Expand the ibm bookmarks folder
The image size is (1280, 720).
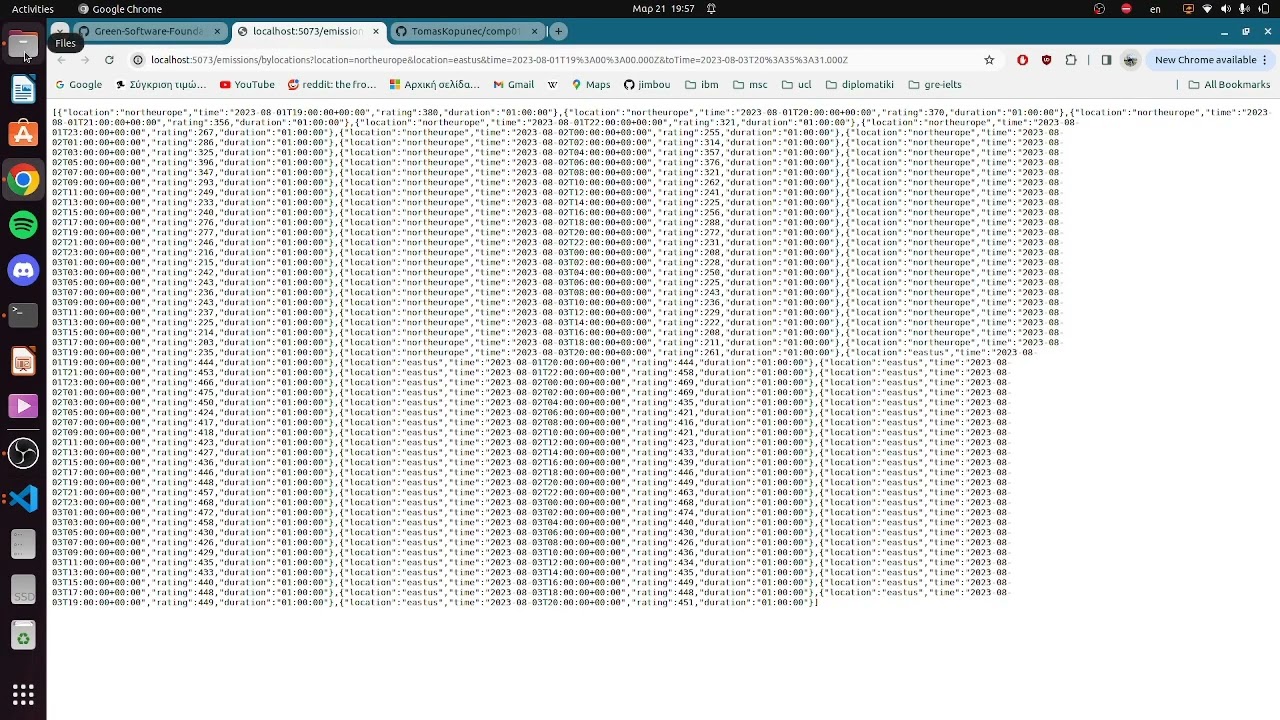point(701,85)
